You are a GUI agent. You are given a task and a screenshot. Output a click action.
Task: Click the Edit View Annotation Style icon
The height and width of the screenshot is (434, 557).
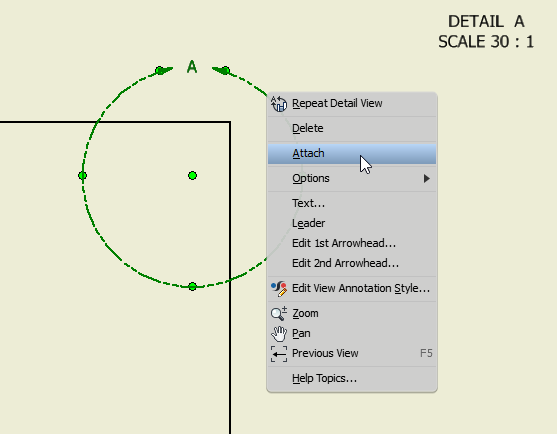click(x=279, y=288)
